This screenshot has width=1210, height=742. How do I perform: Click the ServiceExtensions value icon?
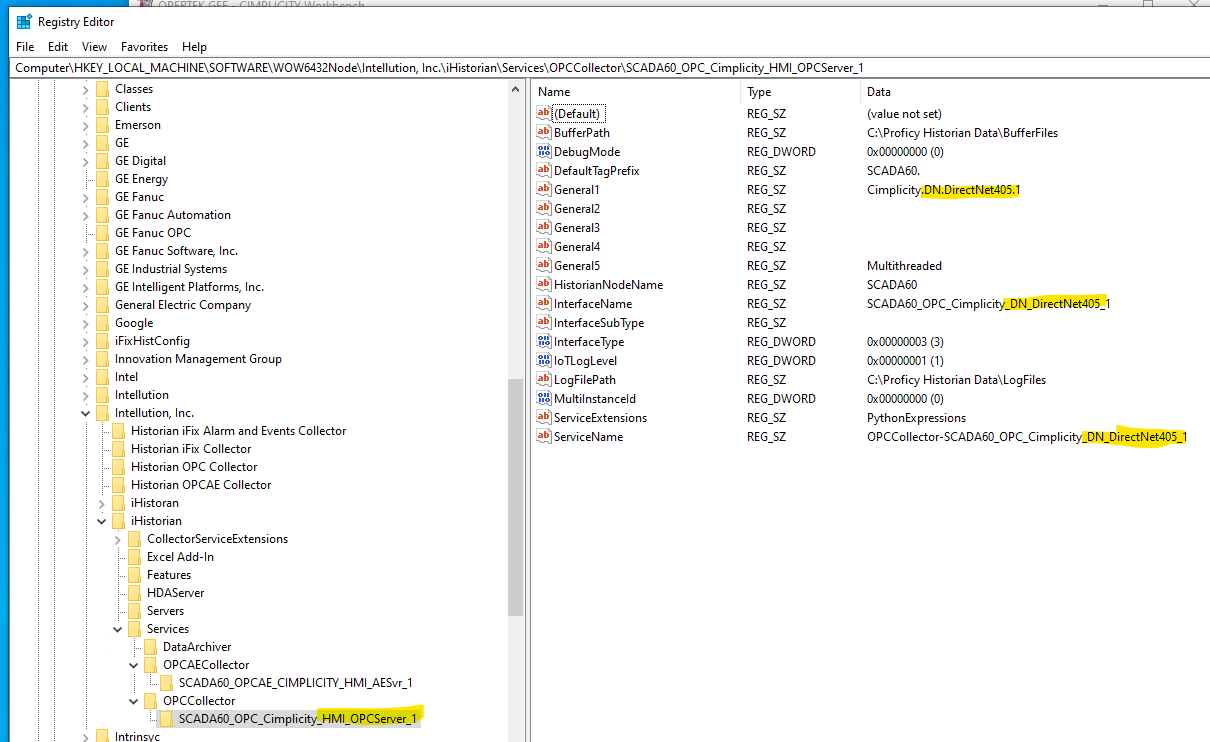click(544, 417)
